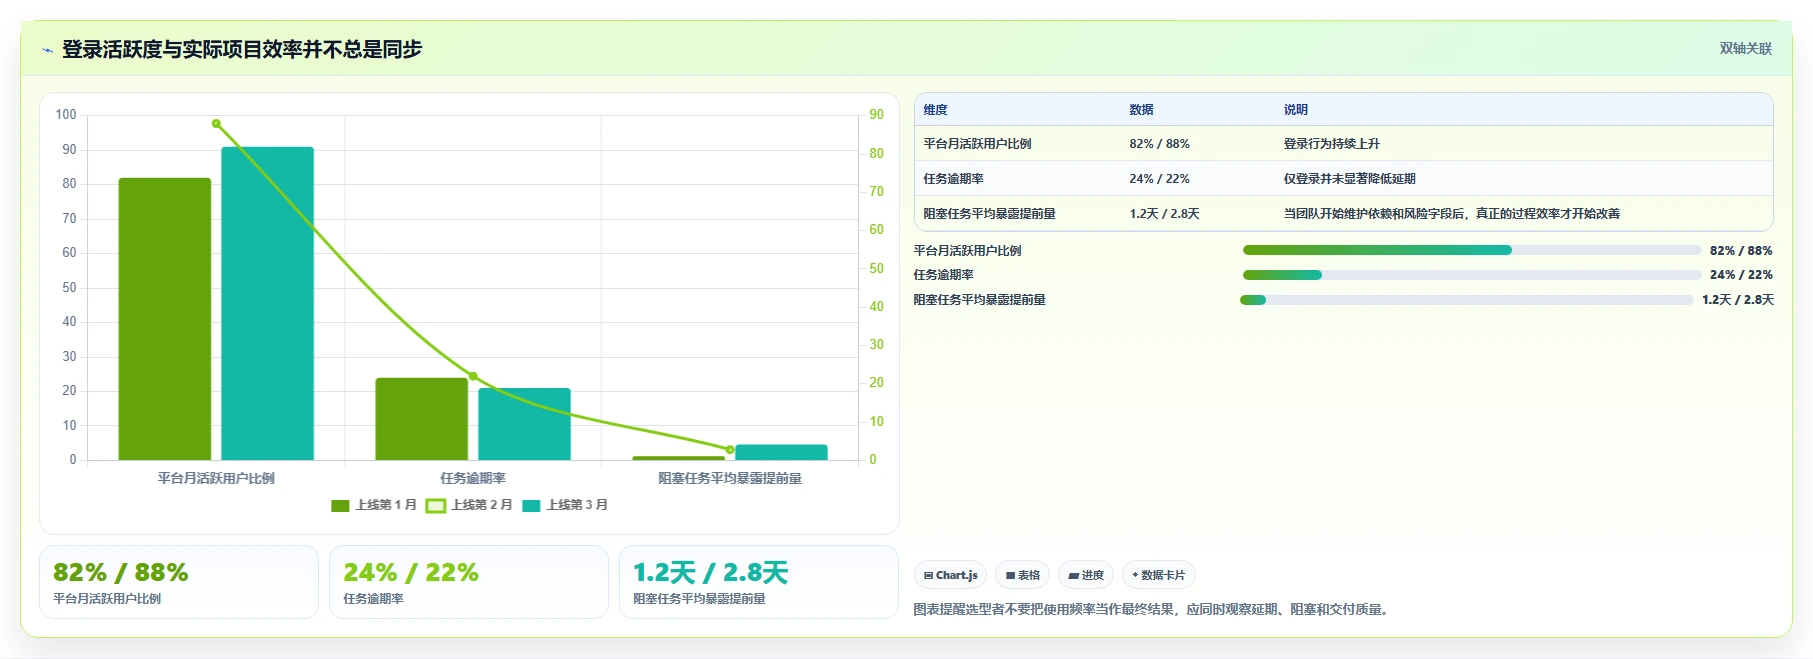Click description 登录行为持续上升
The image size is (1813, 659).
click(1332, 144)
